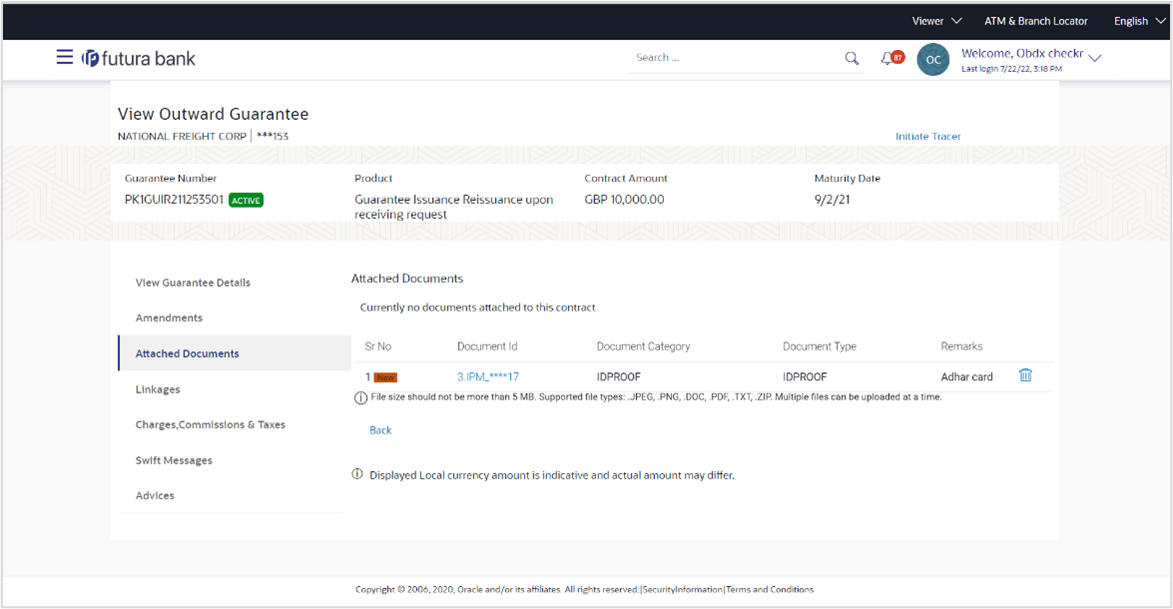Open the Viewer dropdown
This screenshot has width=1173, height=609.
[935, 20]
